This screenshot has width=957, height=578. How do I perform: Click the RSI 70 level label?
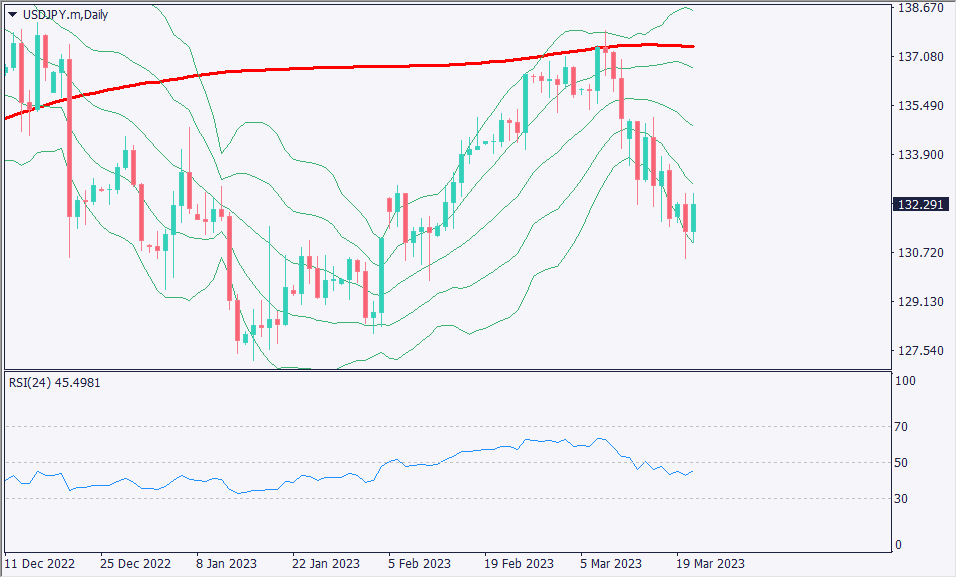click(x=901, y=427)
